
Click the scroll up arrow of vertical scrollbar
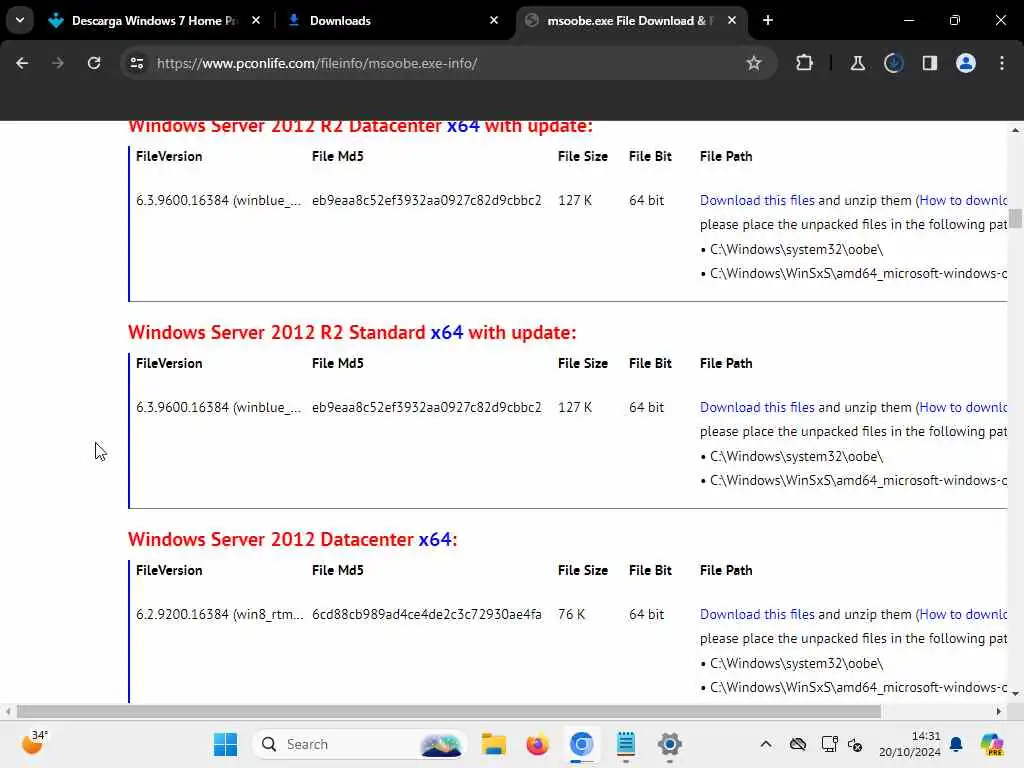point(1015,130)
